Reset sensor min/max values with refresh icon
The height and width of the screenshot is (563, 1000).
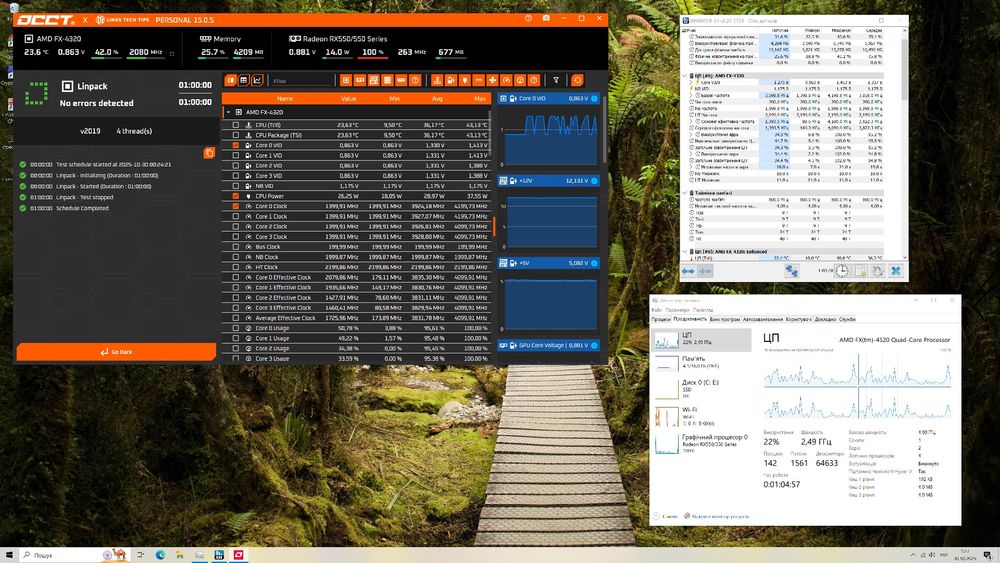coord(577,80)
